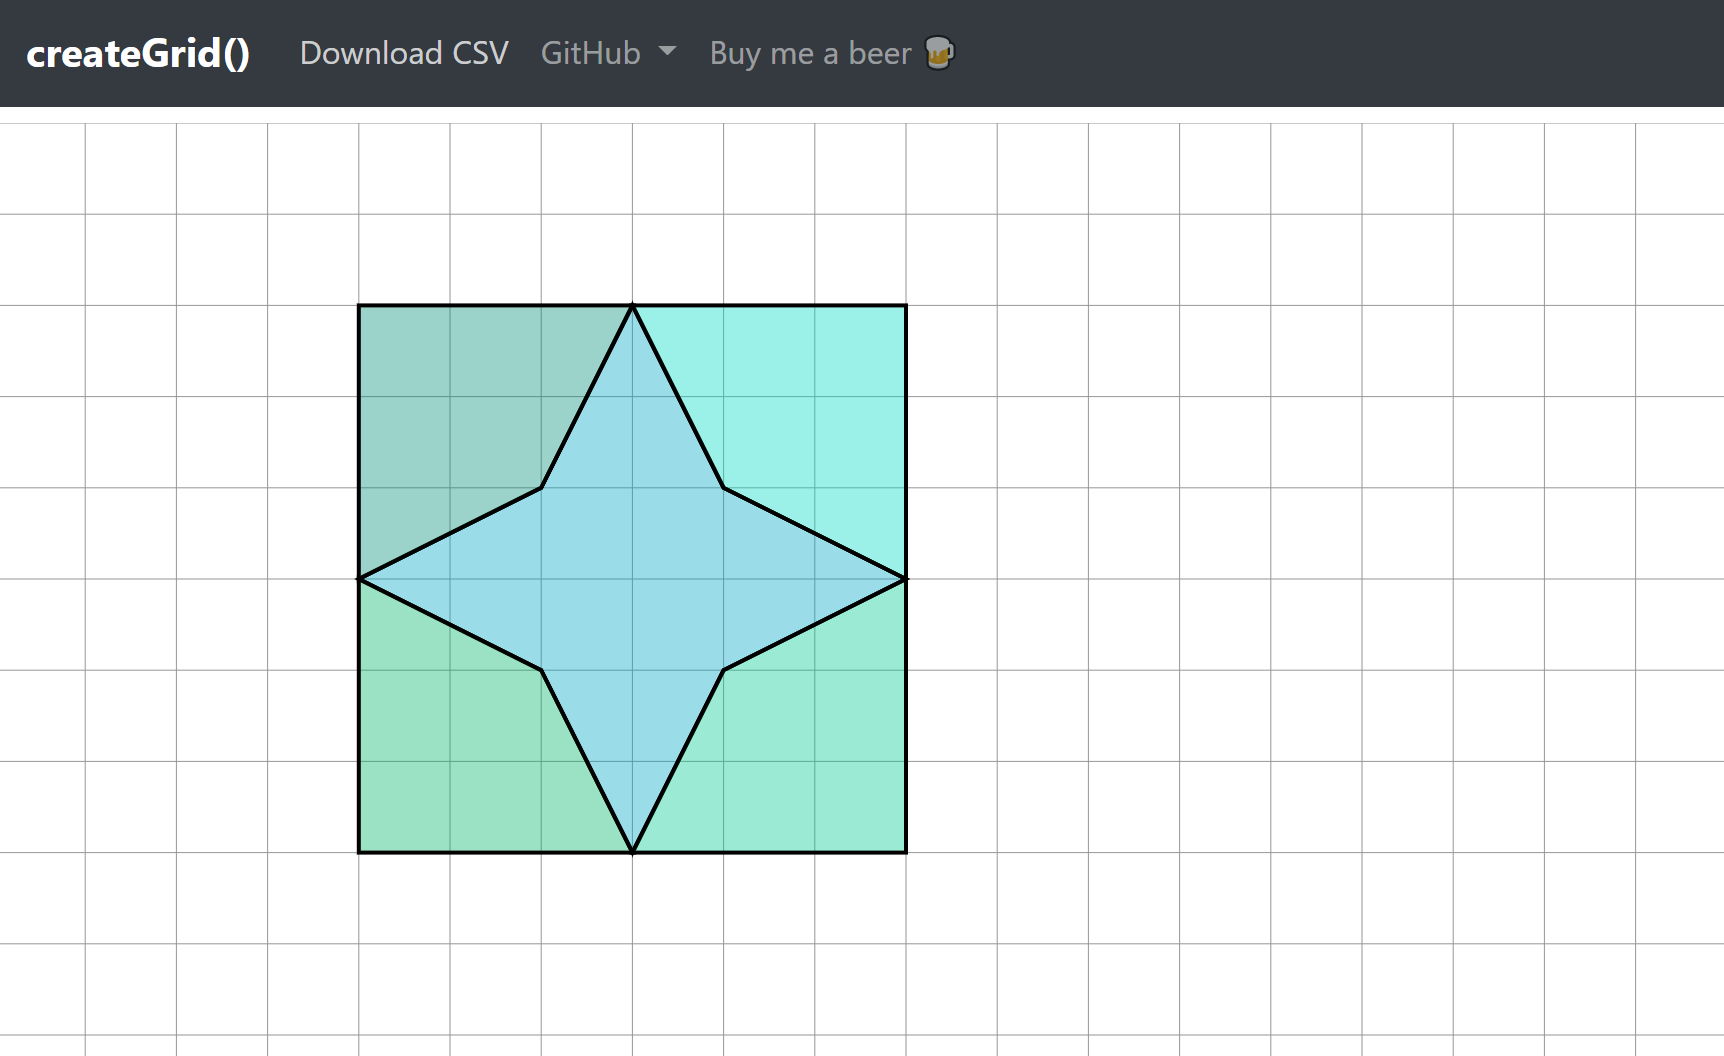The height and width of the screenshot is (1056, 1724).
Task: Select the green lower-left square region
Action: pyautogui.click(x=450, y=760)
